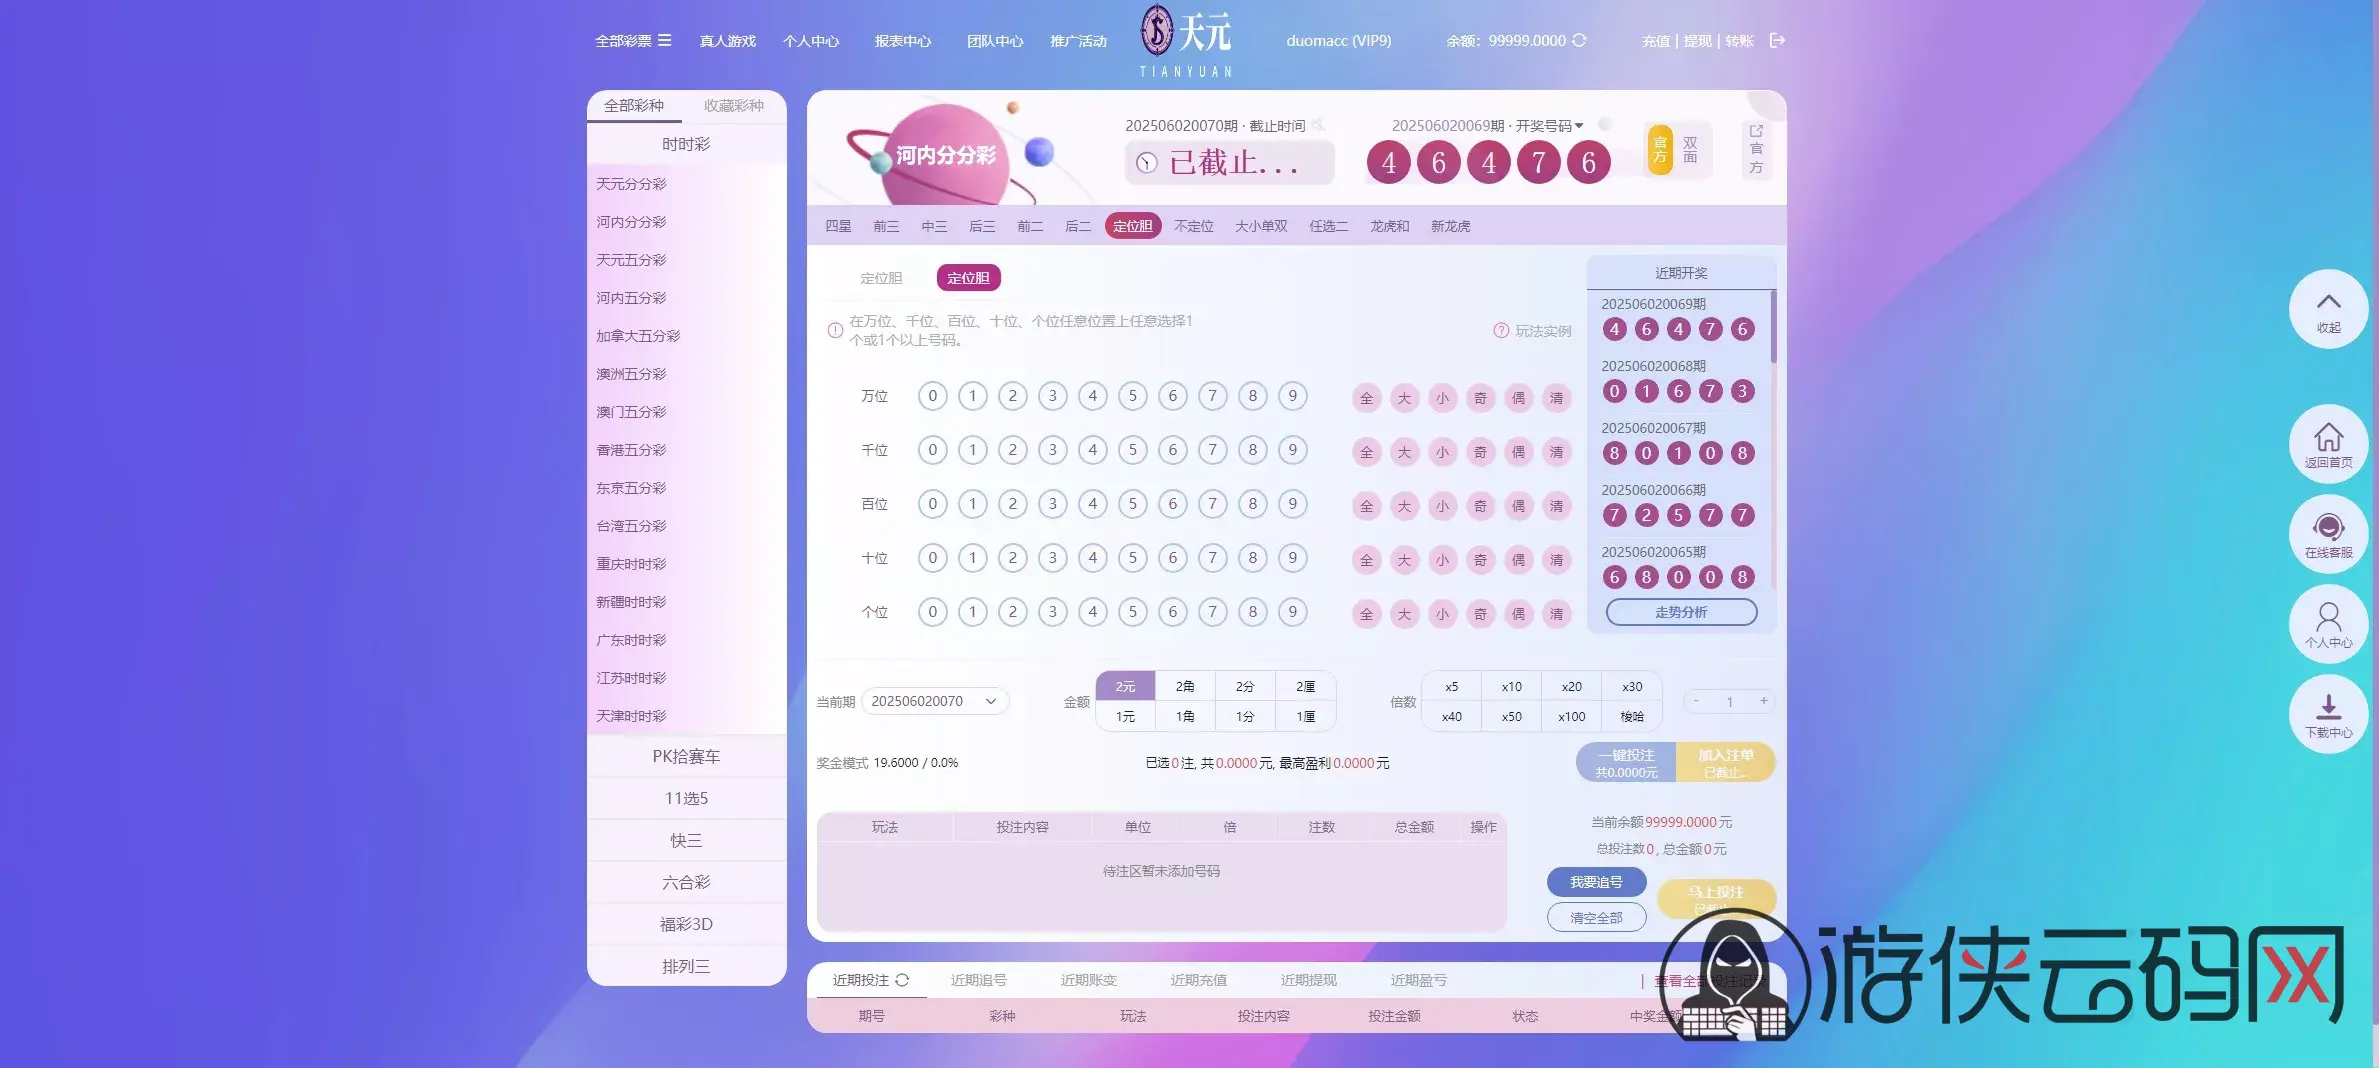Image resolution: width=2379 pixels, height=1068 pixels.
Task: Switch to 官方 play mode toggle
Action: (x=1660, y=149)
